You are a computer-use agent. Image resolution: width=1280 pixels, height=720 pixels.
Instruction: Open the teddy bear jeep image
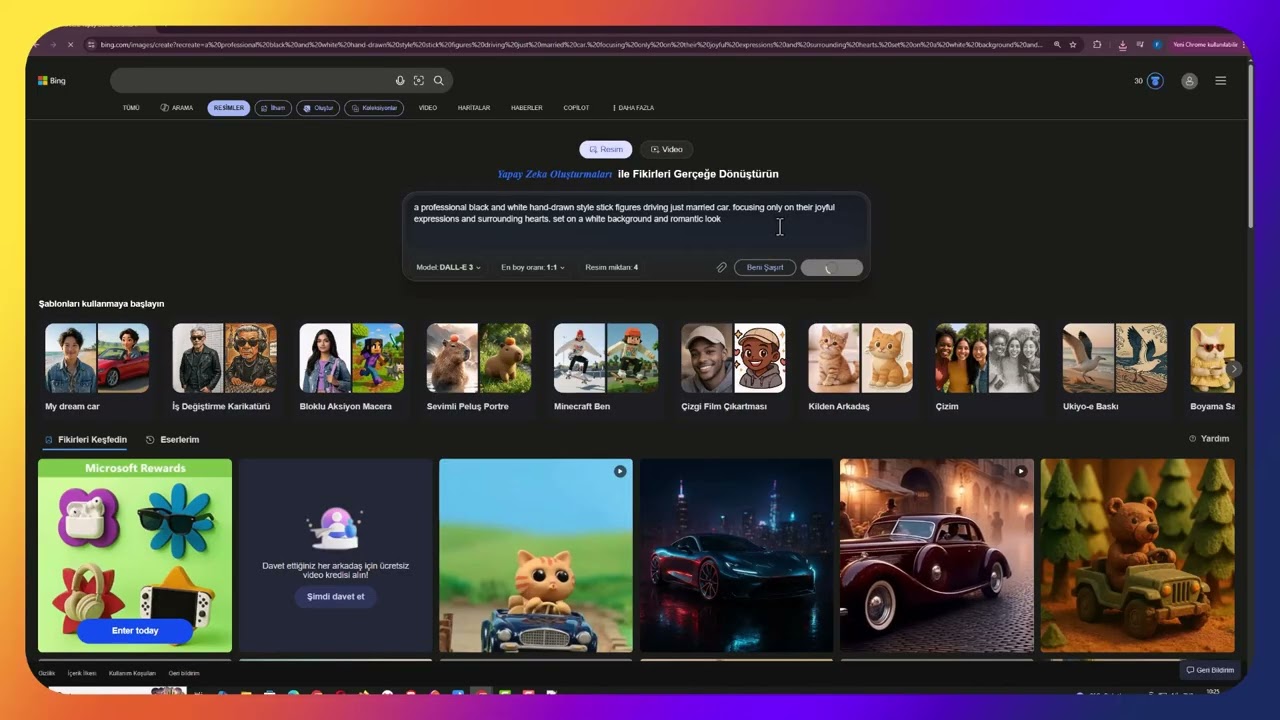click(x=1137, y=555)
